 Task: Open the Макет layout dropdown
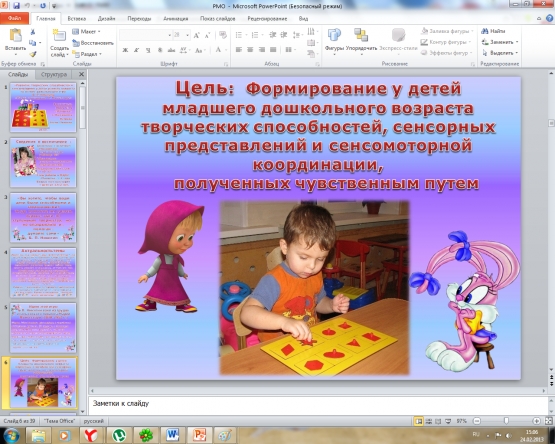point(86,32)
